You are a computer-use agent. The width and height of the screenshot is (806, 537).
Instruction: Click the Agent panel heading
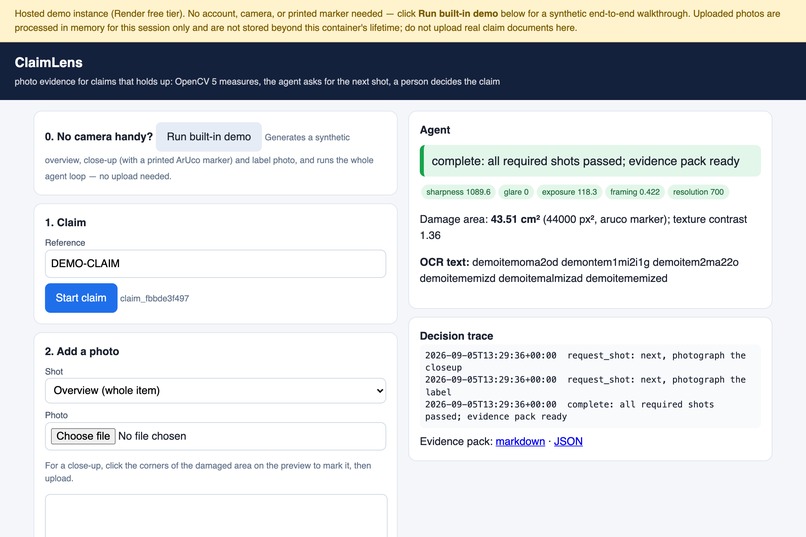click(435, 130)
